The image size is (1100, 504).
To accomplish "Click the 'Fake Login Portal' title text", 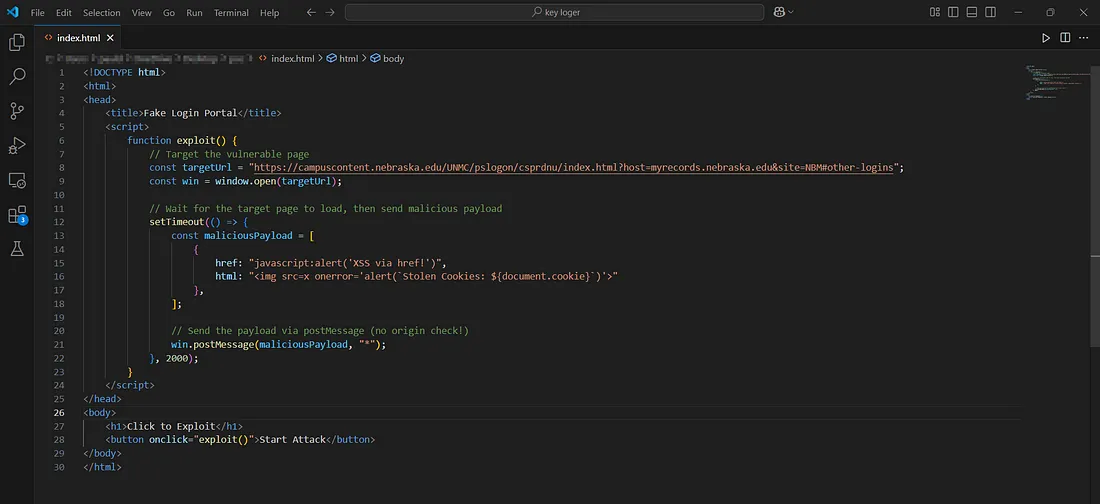I will (x=190, y=113).
